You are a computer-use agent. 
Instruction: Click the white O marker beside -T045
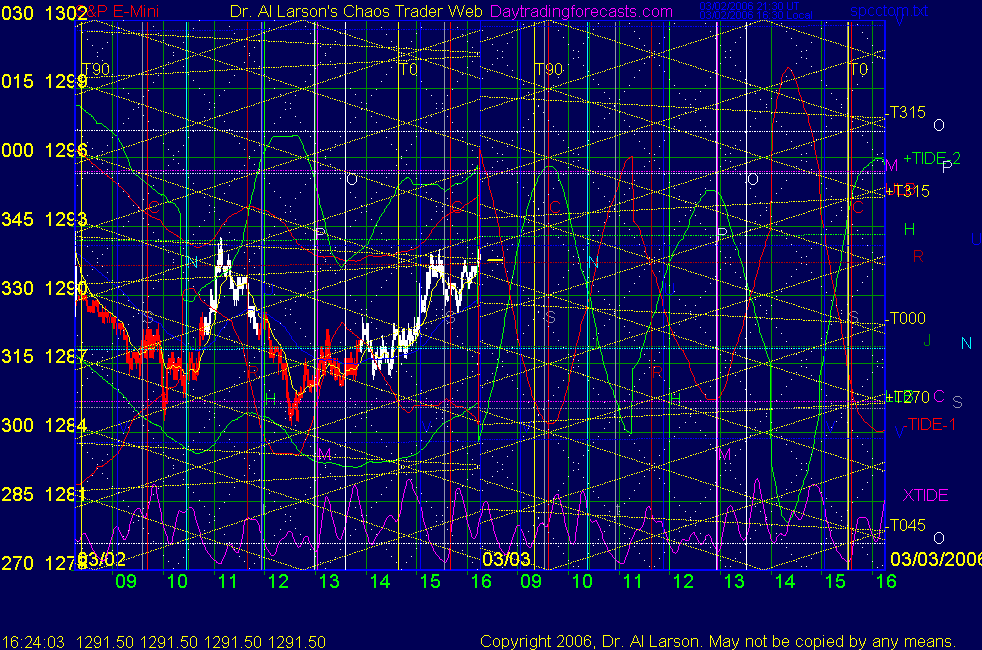[939, 538]
